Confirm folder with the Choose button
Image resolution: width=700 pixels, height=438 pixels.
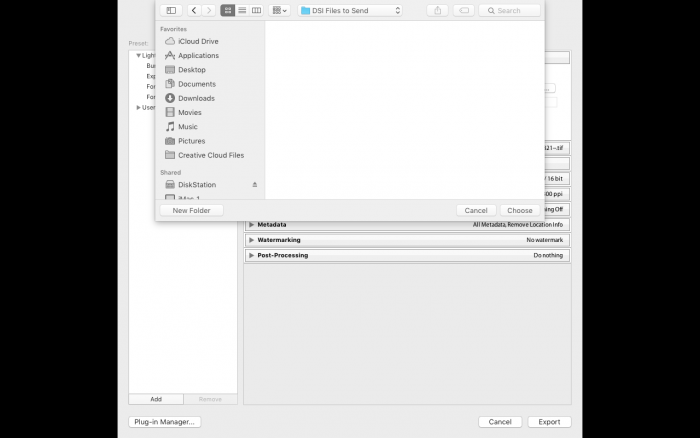(x=520, y=210)
